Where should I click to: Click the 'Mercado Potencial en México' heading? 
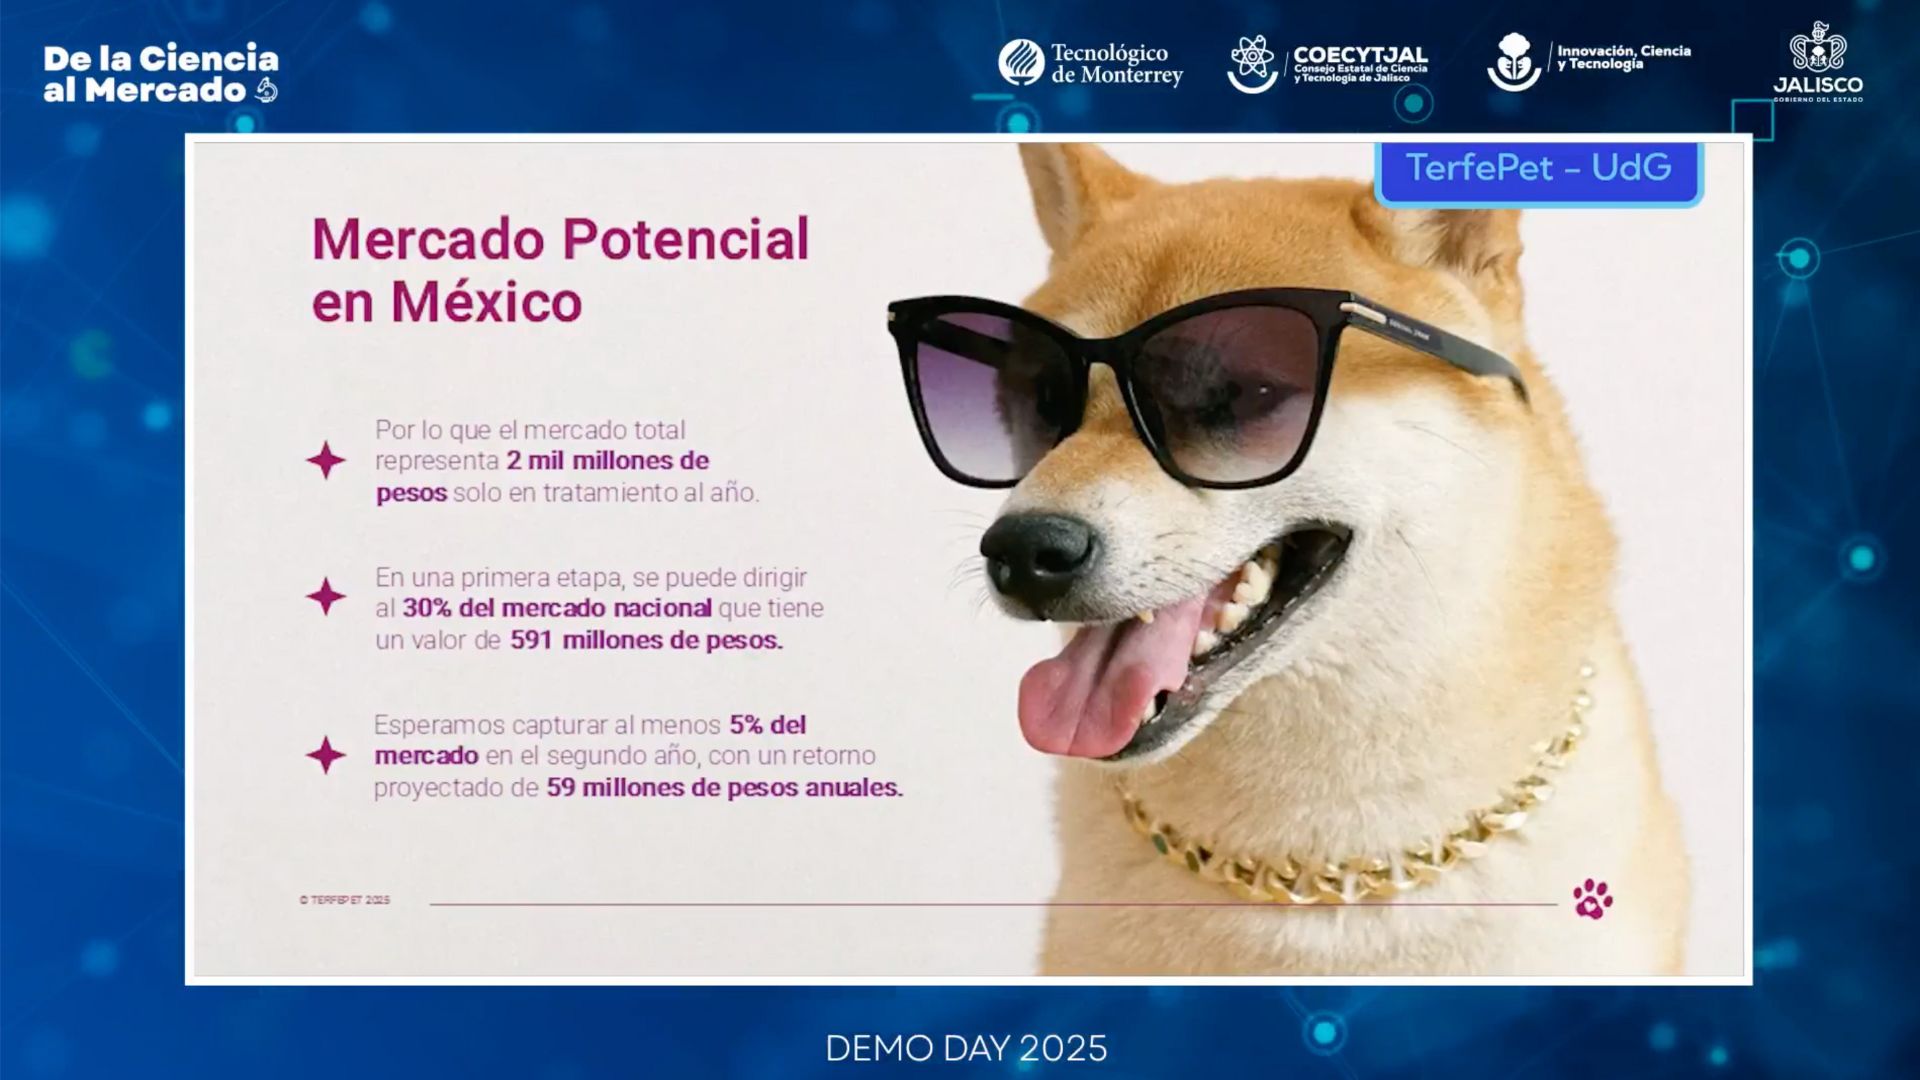pos(560,270)
